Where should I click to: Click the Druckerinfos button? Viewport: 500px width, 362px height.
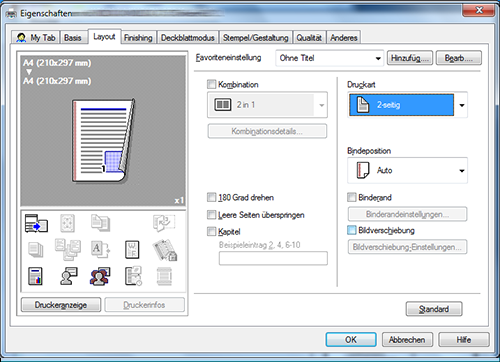(145, 305)
